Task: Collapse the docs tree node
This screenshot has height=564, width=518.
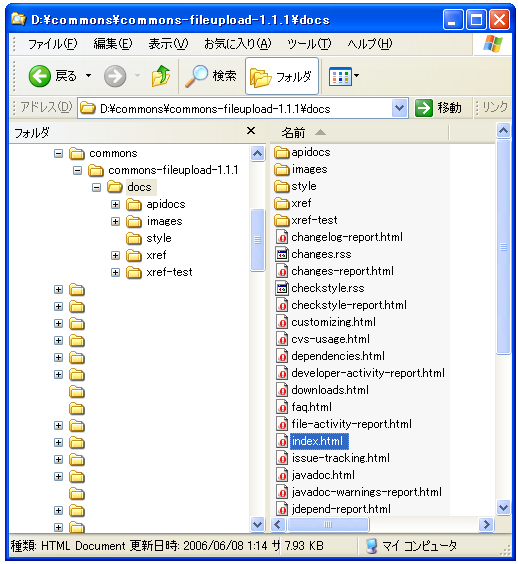Action: 96,187
